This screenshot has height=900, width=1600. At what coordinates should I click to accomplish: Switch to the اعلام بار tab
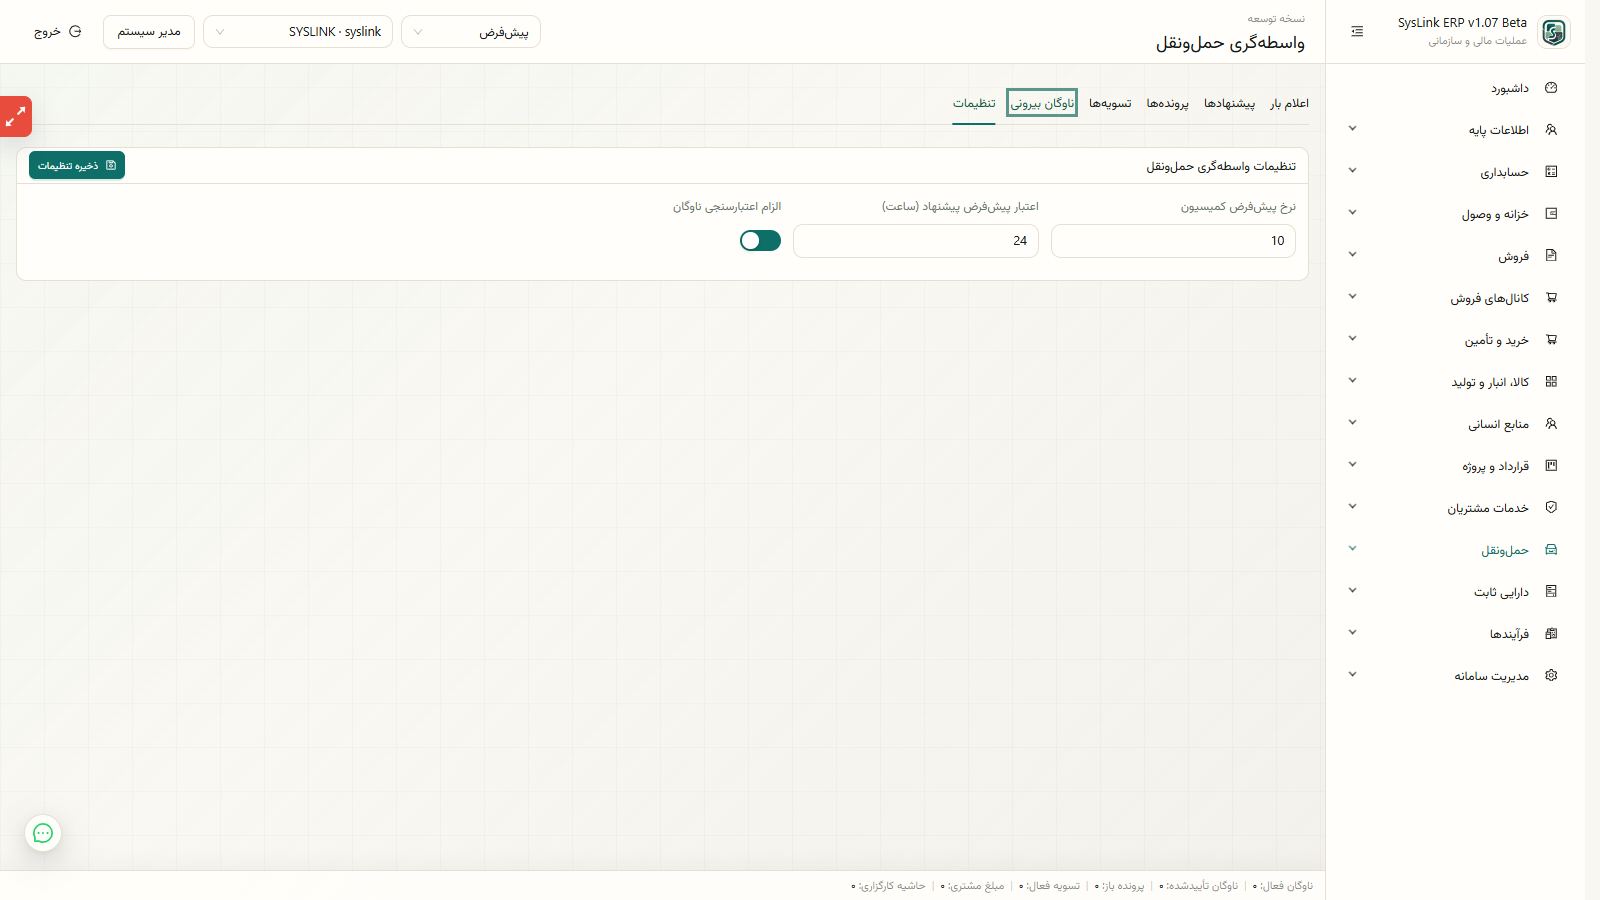pyautogui.click(x=1289, y=103)
